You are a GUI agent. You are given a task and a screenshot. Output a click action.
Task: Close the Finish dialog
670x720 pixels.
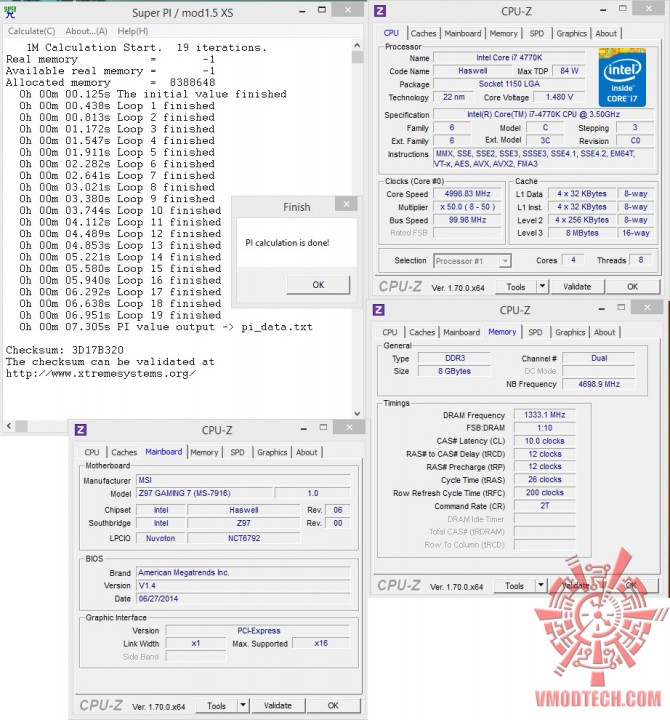(347, 204)
